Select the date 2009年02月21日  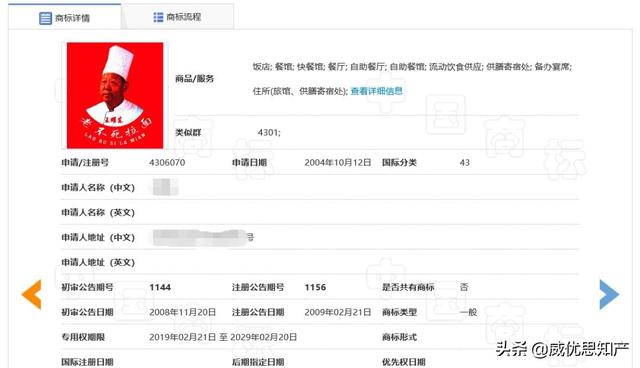[338, 312]
